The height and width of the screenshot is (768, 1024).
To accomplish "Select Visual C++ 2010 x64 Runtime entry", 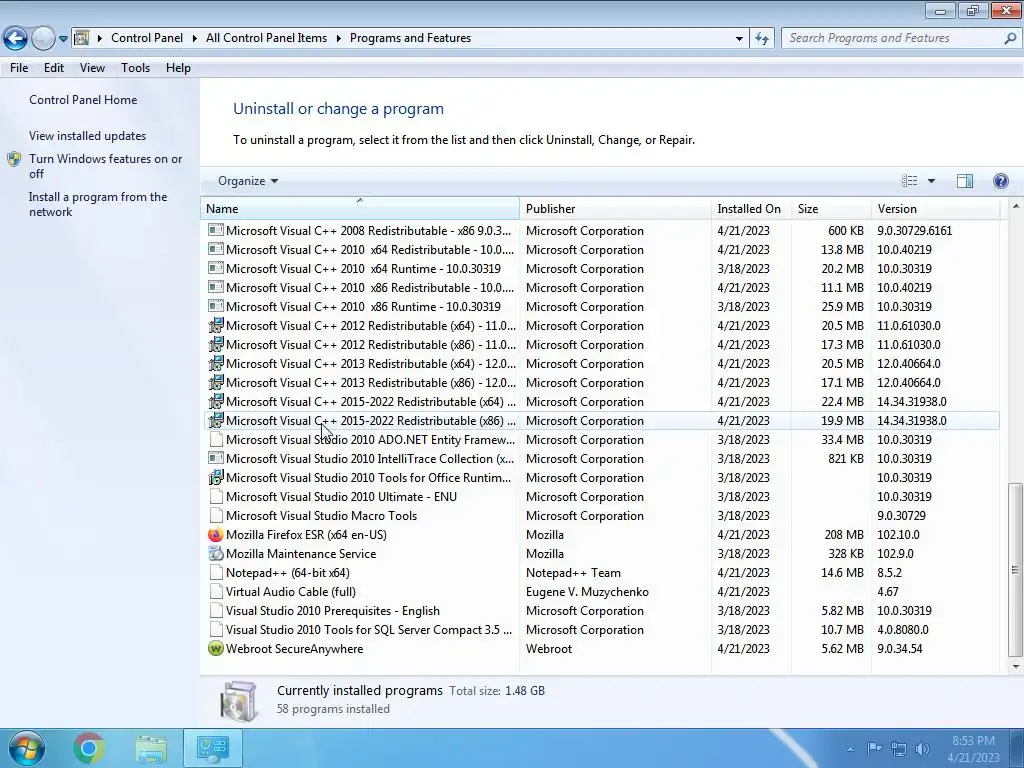I will pos(601,268).
